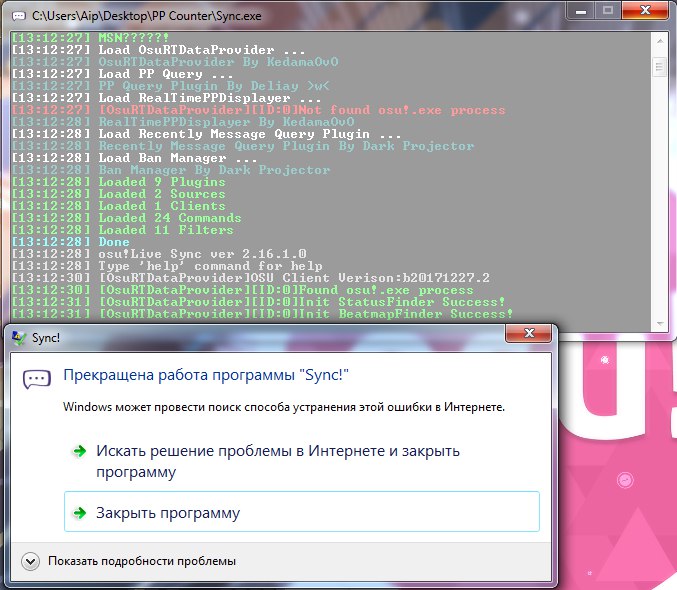Choose "Искать решение проблемы в Интернете и закрыть программу"
Viewport: 677px width, 590px height.
pos(301,461)
